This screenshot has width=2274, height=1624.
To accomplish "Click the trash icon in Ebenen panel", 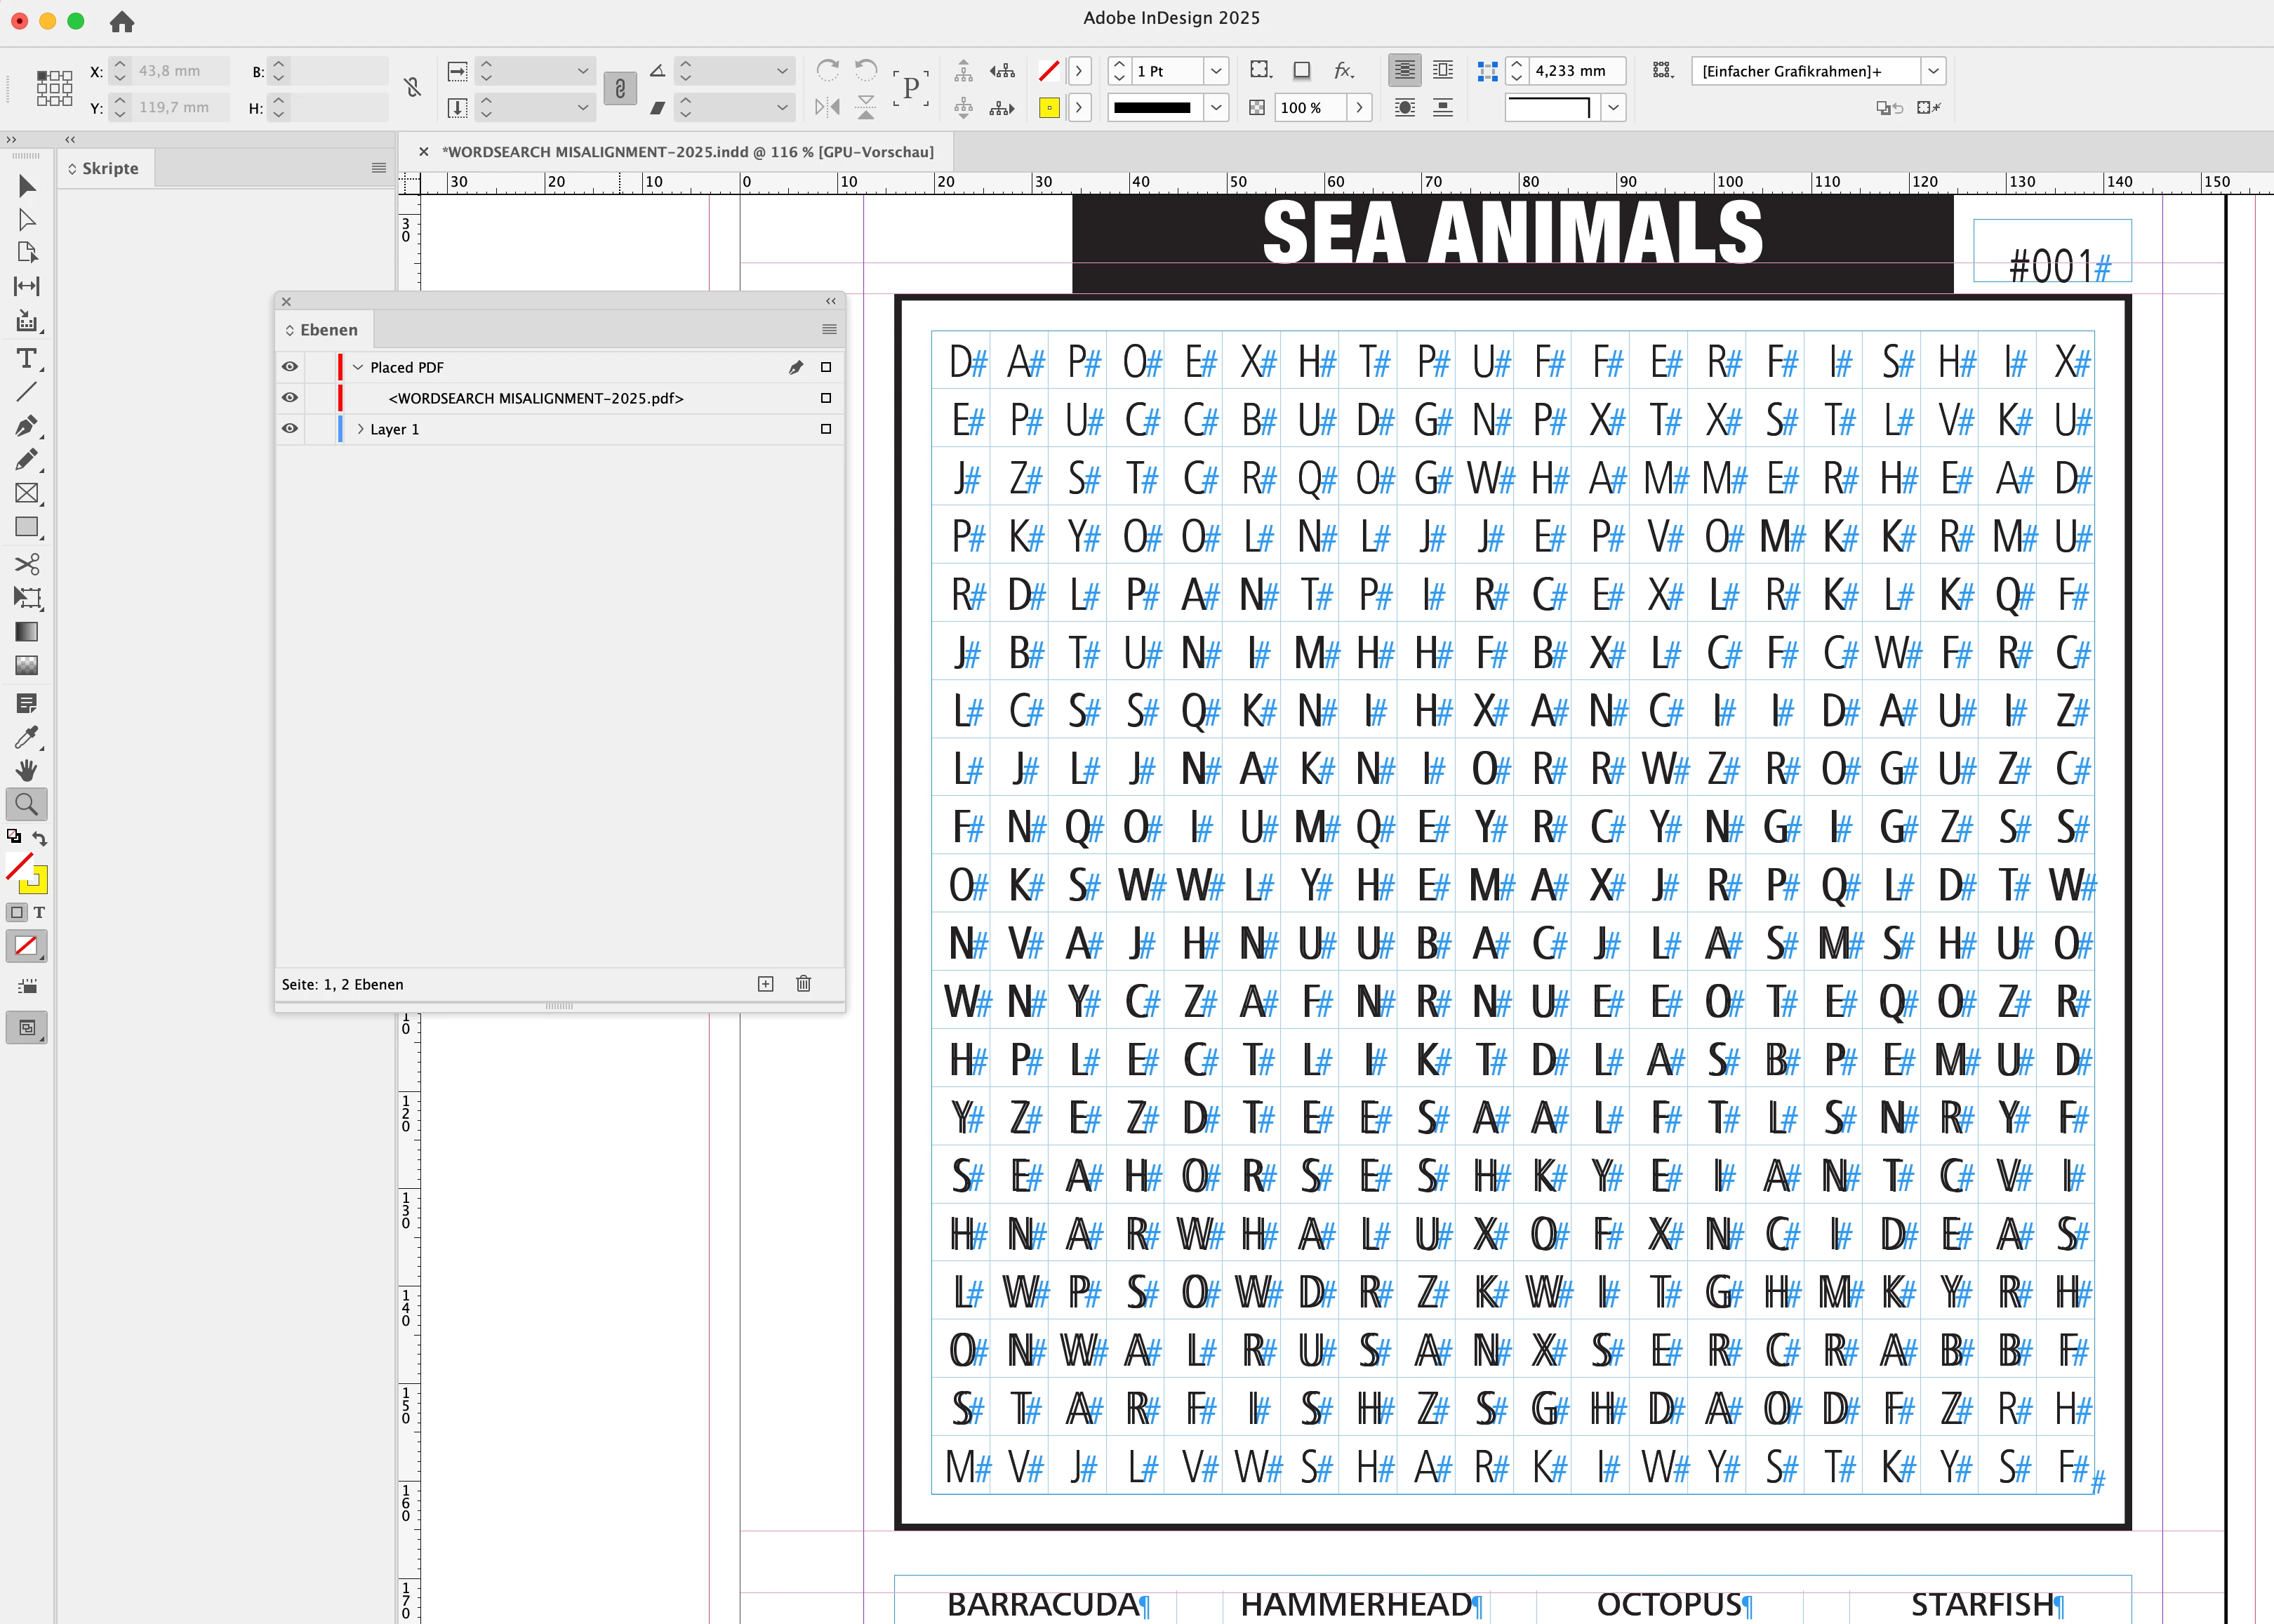I will click(803, 984).
